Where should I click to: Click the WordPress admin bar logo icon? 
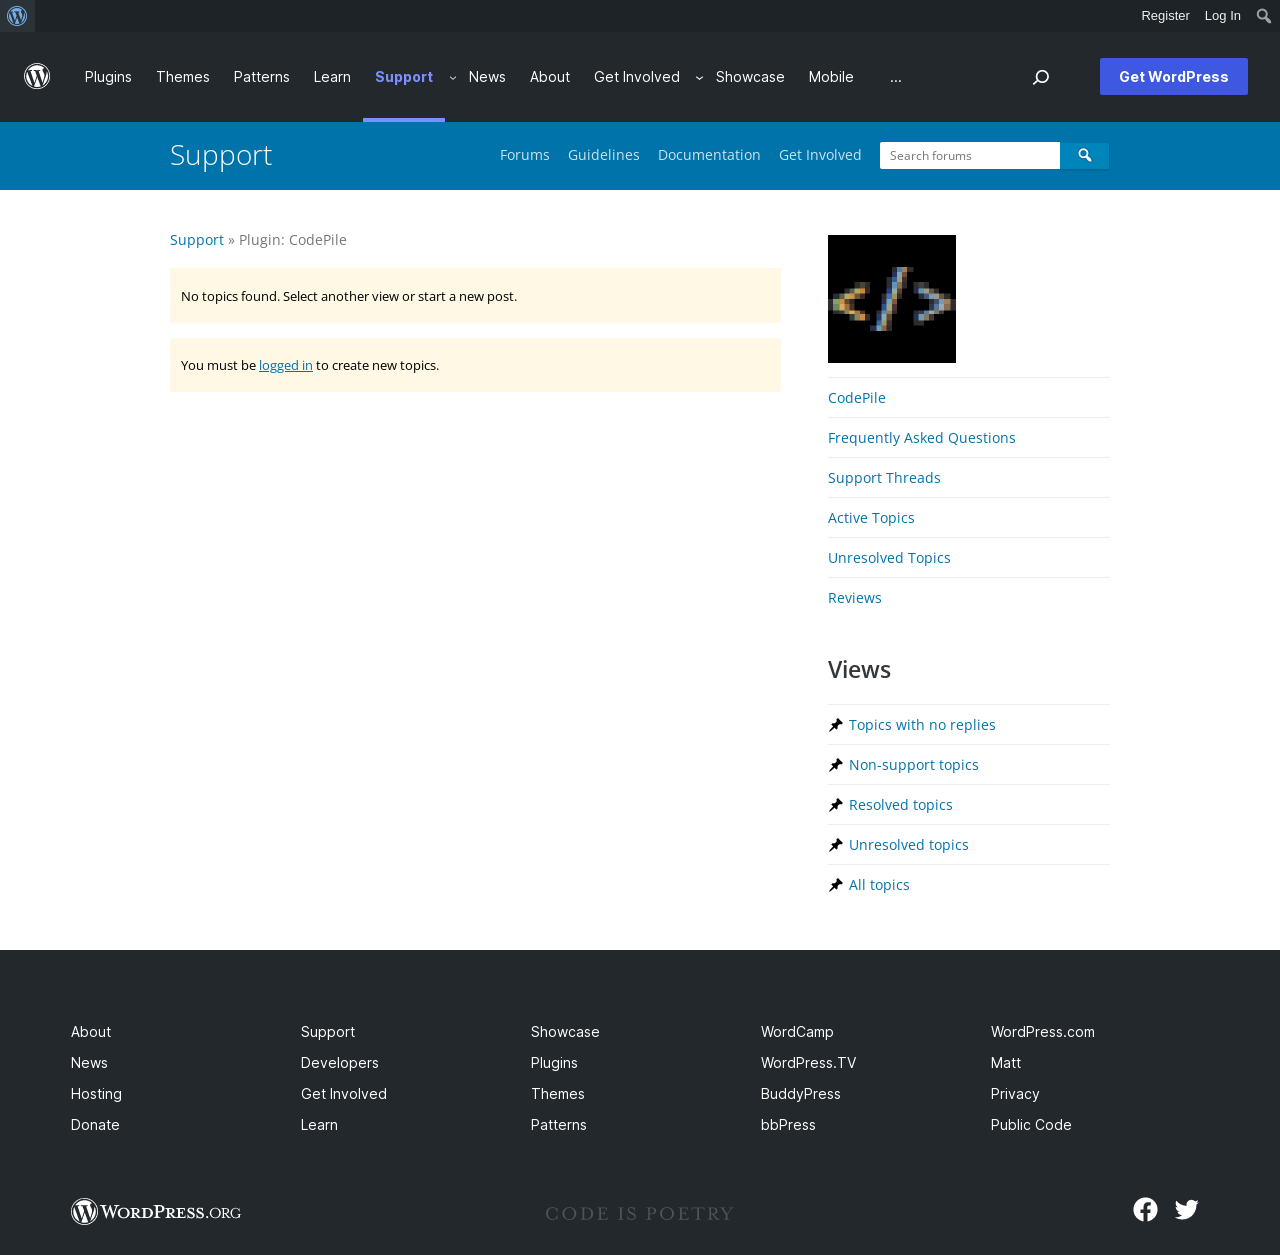(x=17, y=16)
